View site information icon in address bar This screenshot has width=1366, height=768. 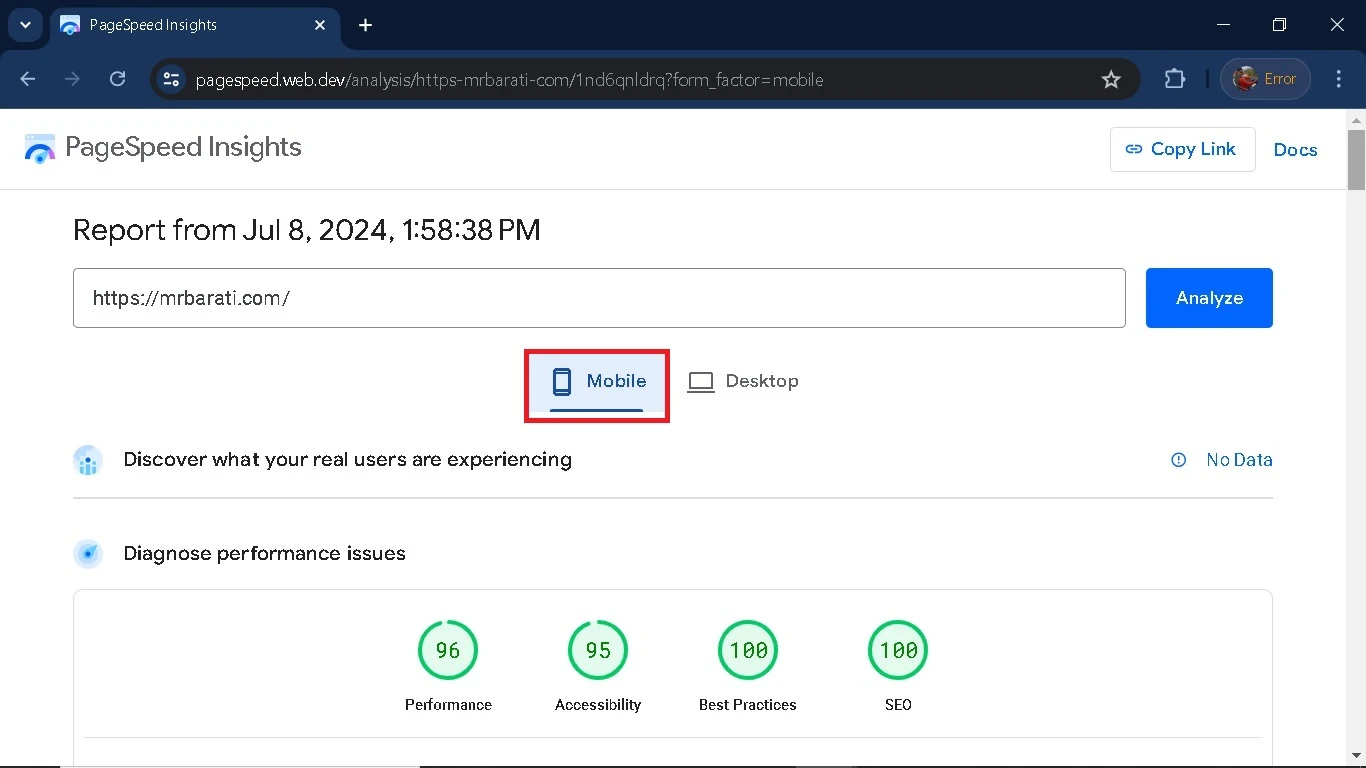171,79
